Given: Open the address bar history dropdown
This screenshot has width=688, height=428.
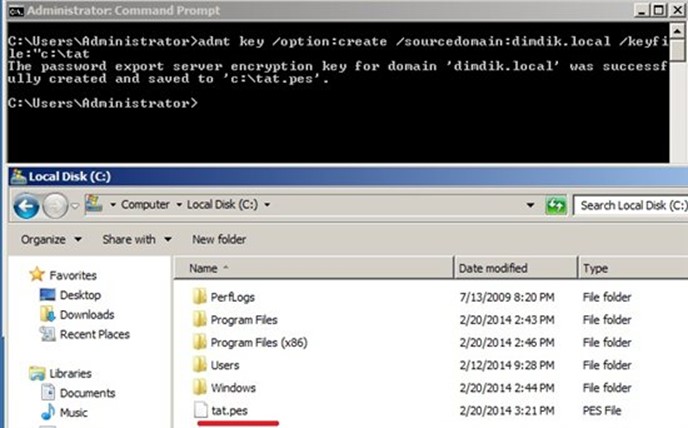Looking at the screenshot, I should click(530, 205).
